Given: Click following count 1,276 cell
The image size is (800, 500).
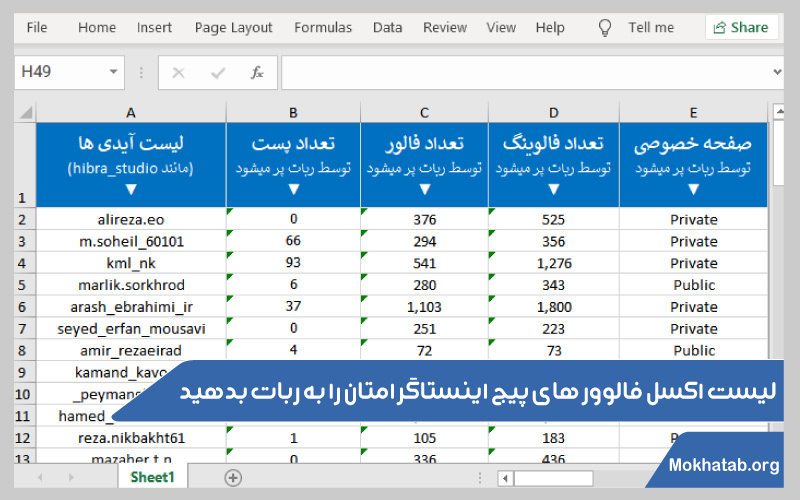Looking at the screenshot, I should [x=554, y=263].
